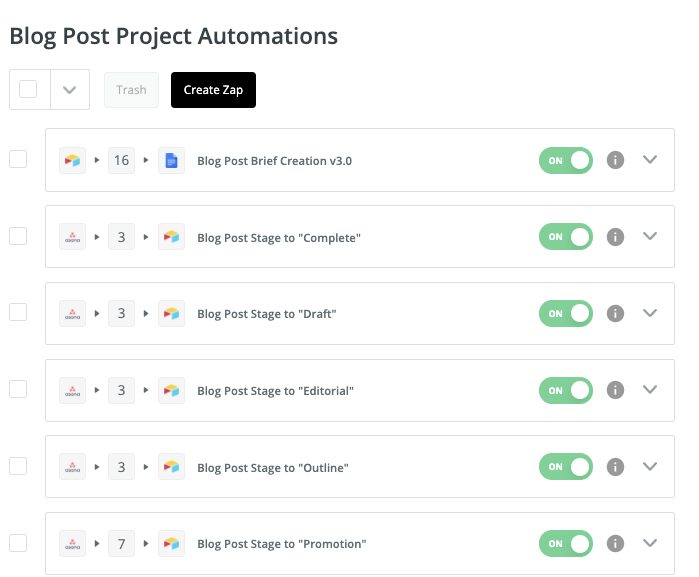Click the Airtable icon in "Draft" zap row

tap(171, 314)
